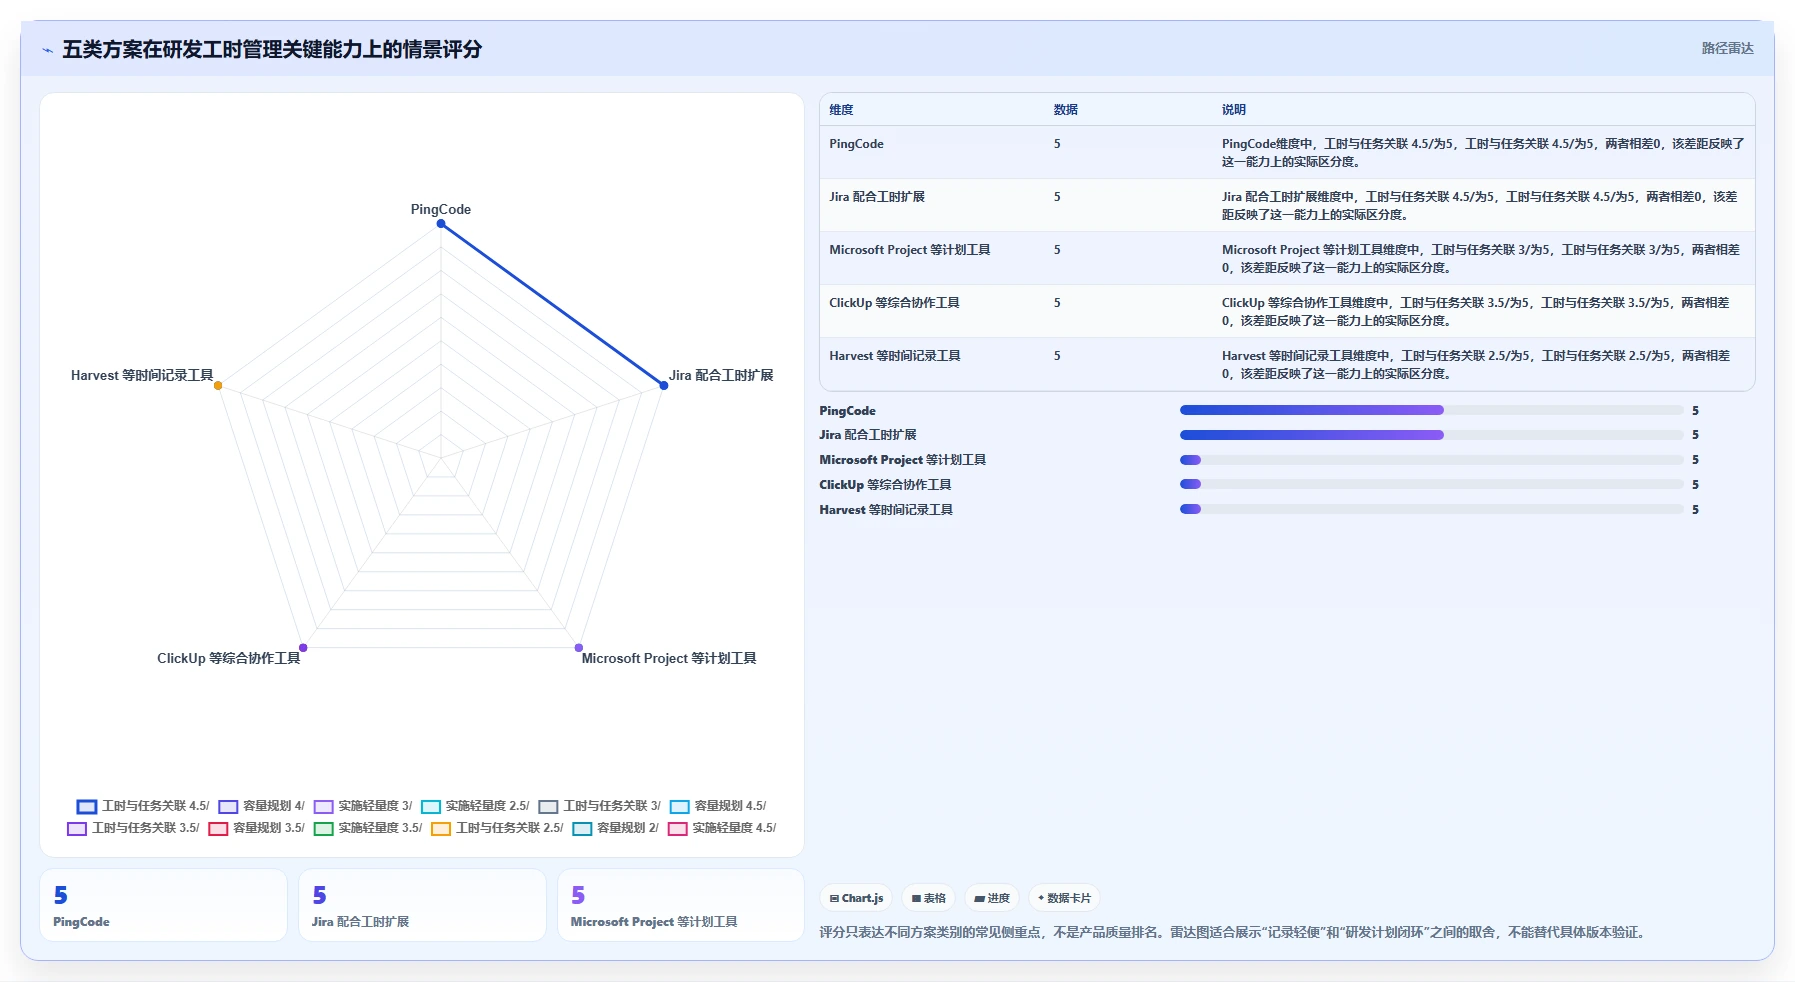The width and height of the screenshot is (1795, 982).
Task: Toggle legend item 实施轻量度 3.5/
Action: pos(368,828)
